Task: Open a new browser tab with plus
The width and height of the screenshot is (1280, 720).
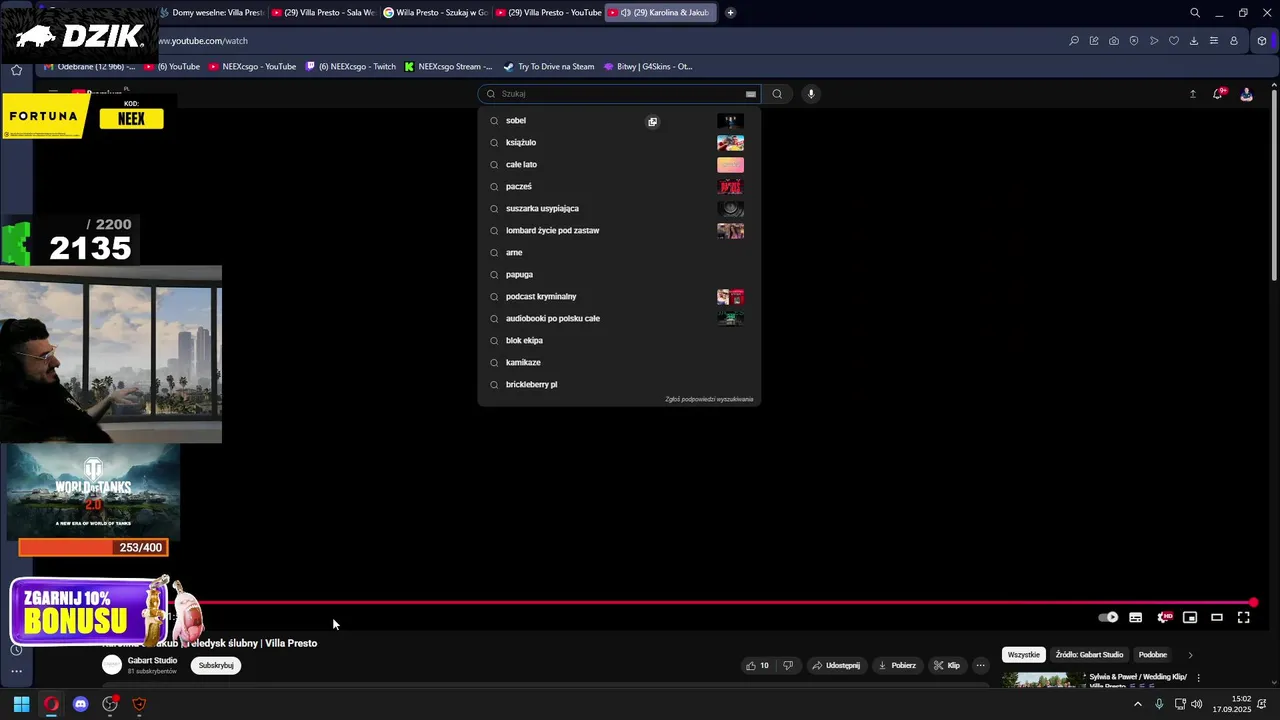Action: [x=731, y=13]
